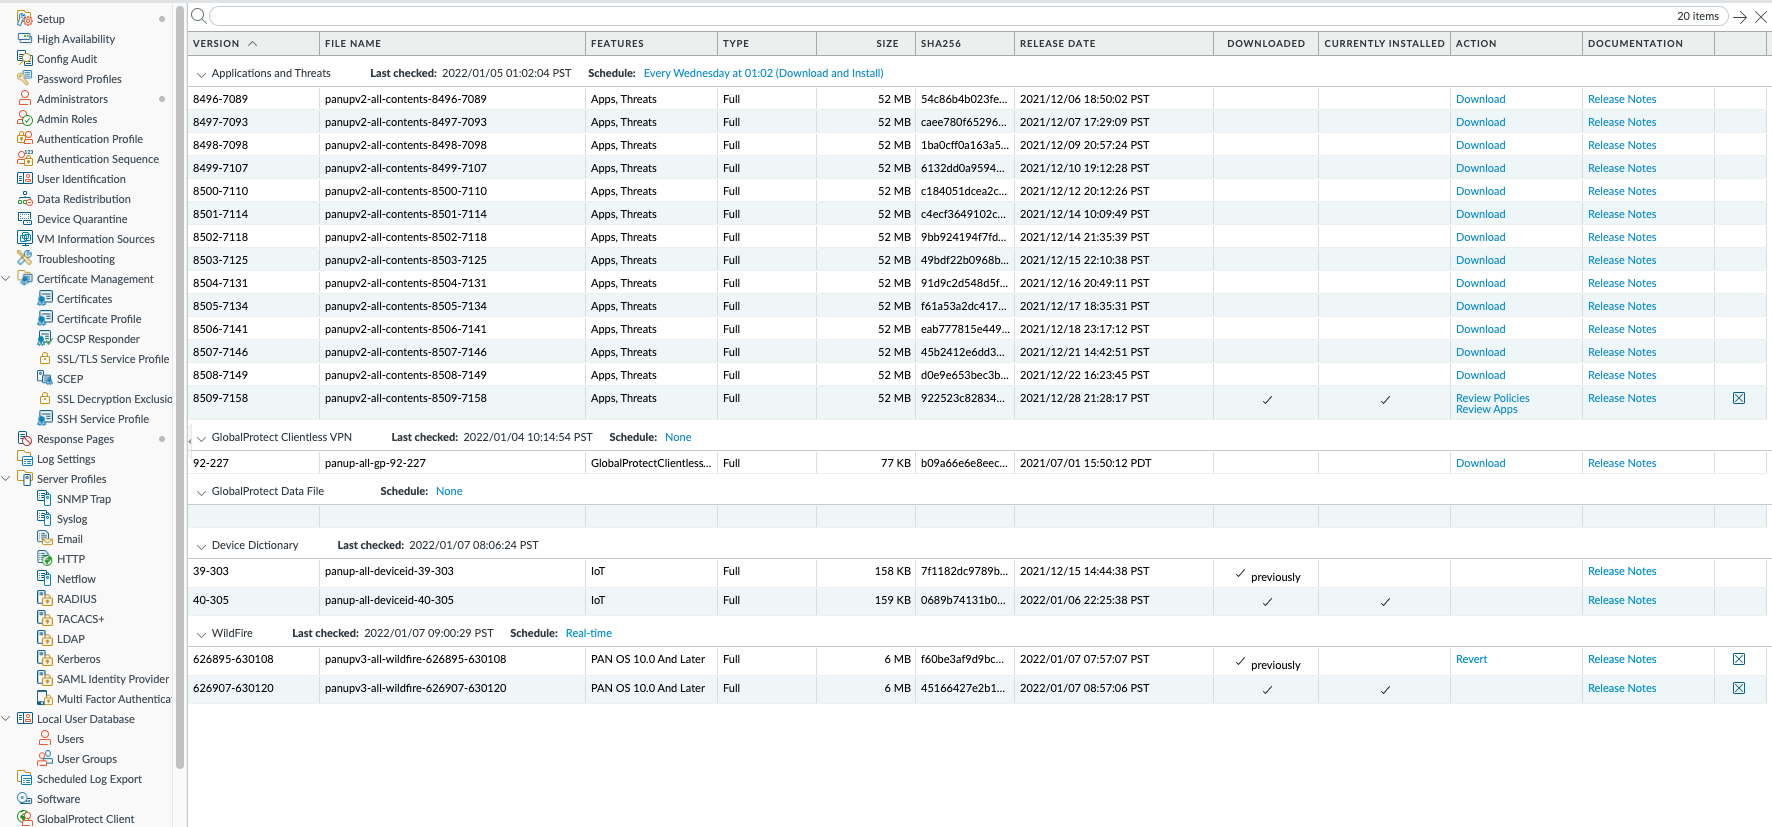Revert WildFire package 626895-630108
Viewport: 1772px width, 827px height.
click(x=1471, y=659)
